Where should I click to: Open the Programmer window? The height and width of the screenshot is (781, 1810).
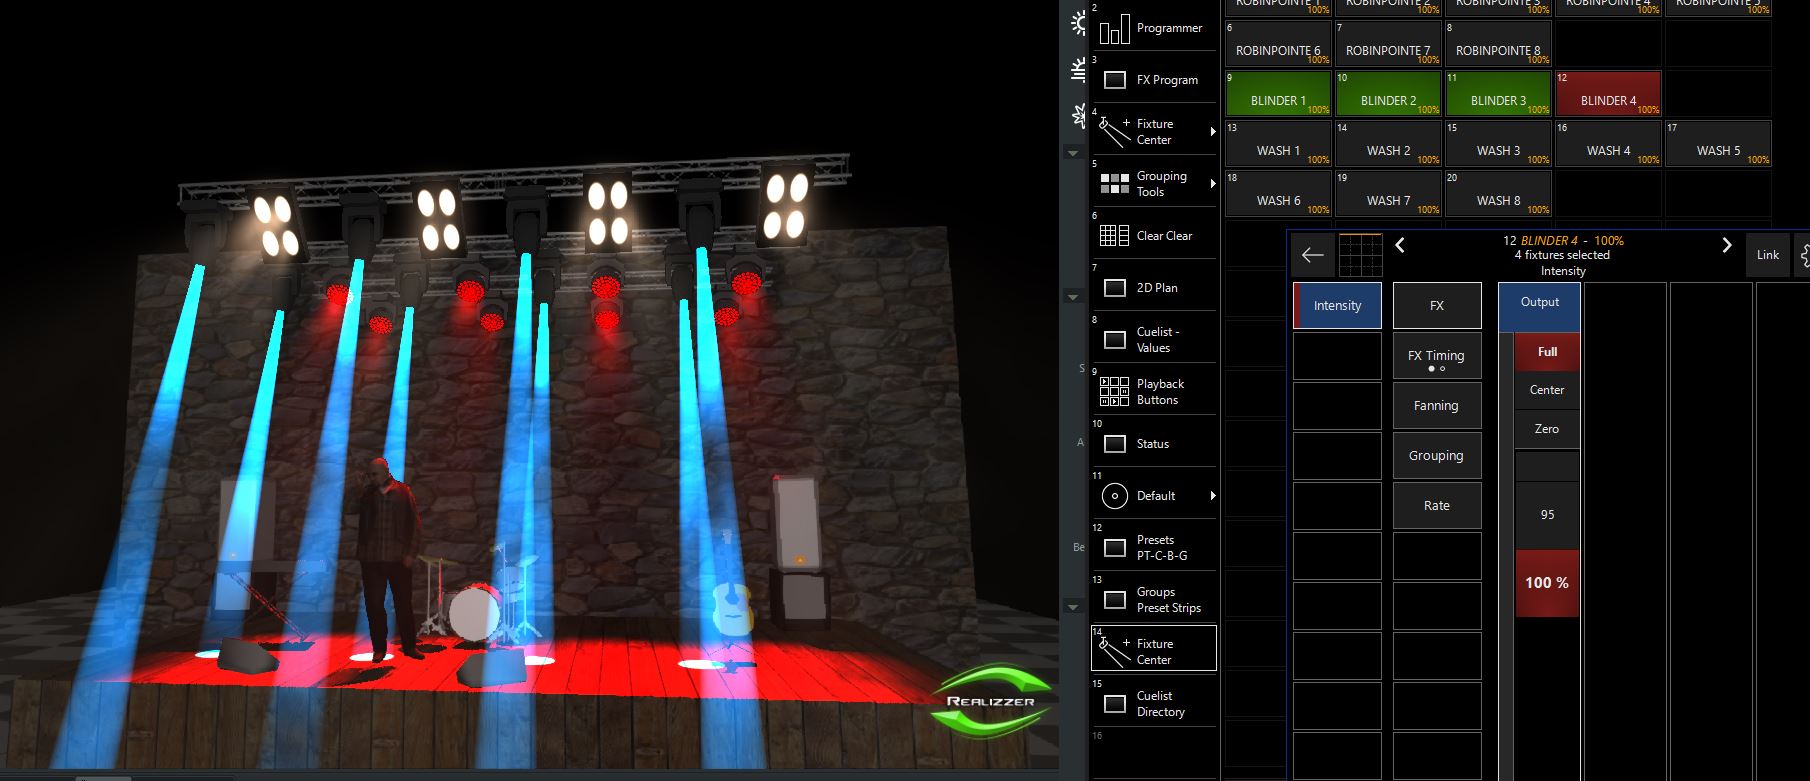point(1153,29)
